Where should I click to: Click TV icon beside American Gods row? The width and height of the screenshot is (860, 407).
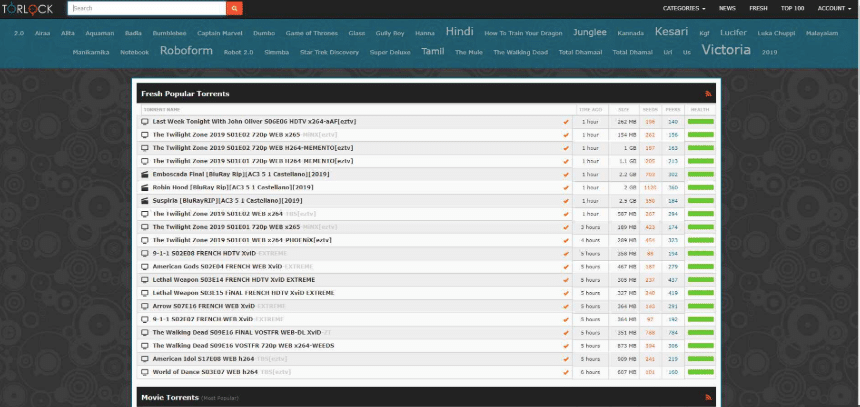(145, 267)
